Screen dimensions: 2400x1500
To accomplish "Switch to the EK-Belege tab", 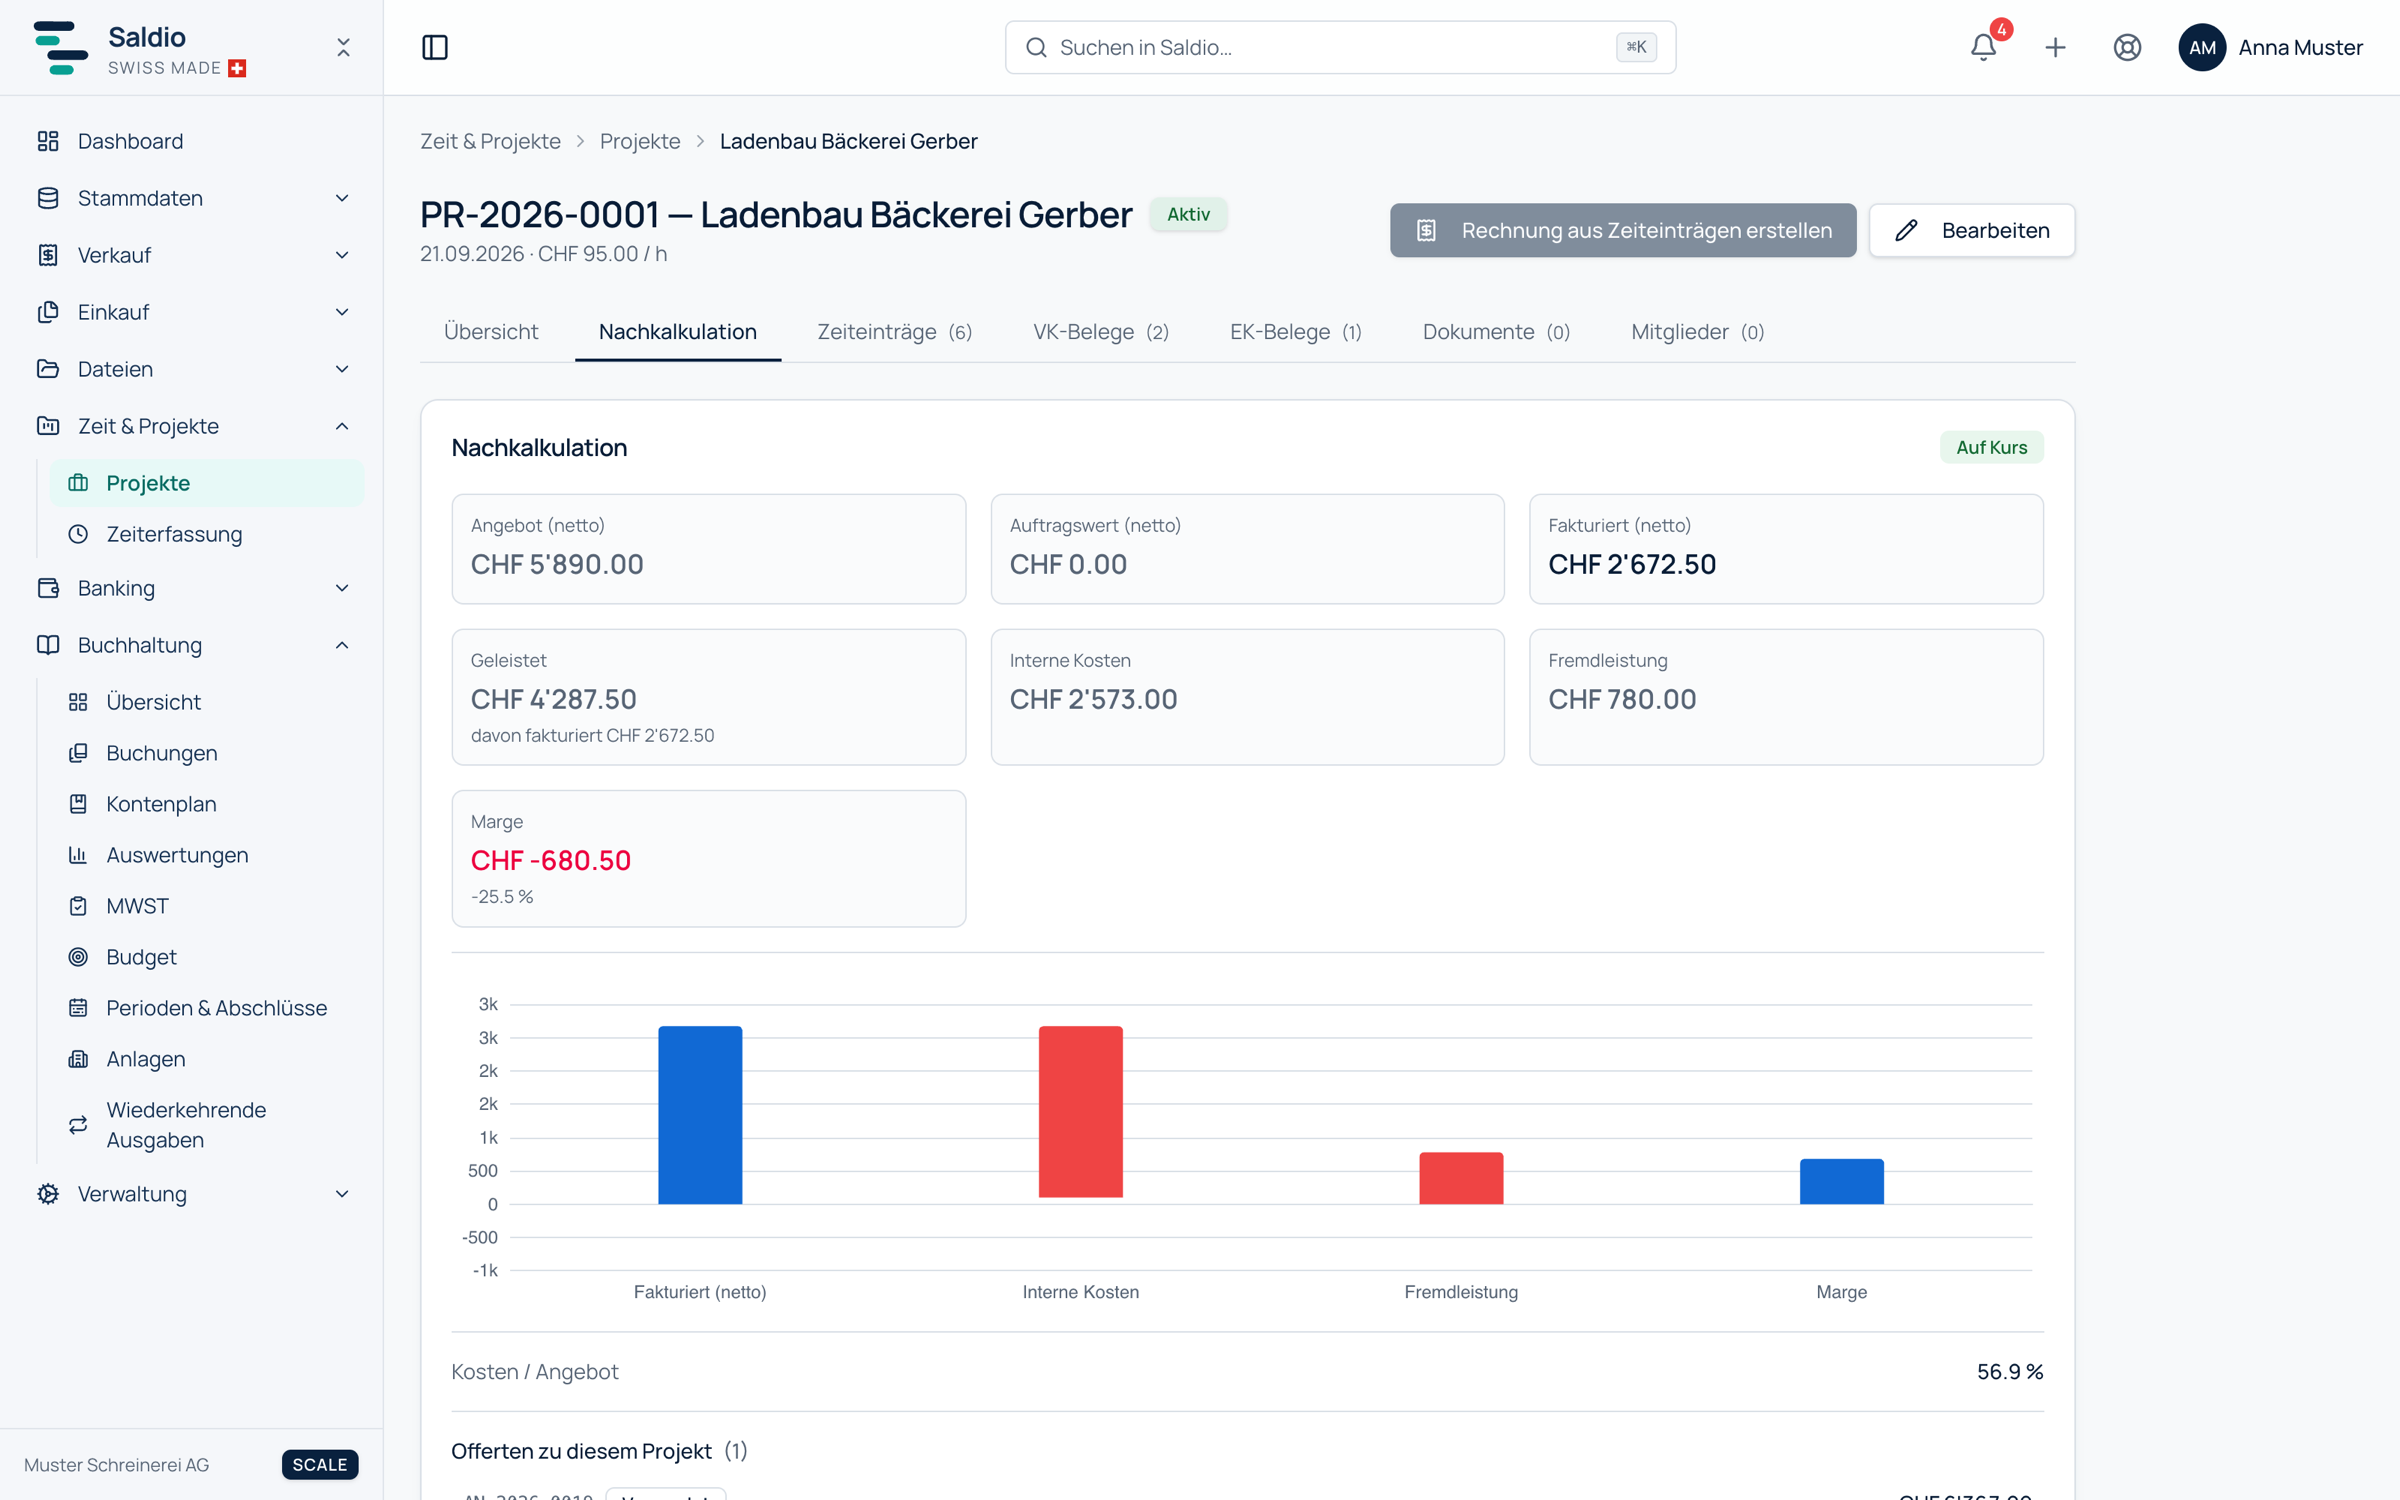I will pyautogui.click(x=1295, y=332).
